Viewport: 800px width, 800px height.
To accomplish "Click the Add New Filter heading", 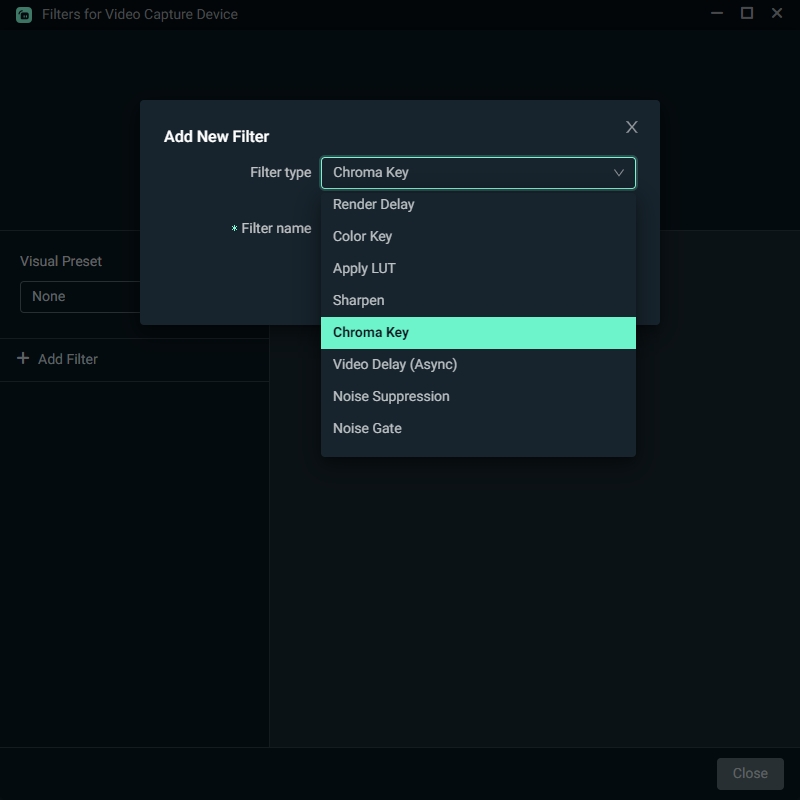I will (x=216, y=137).
